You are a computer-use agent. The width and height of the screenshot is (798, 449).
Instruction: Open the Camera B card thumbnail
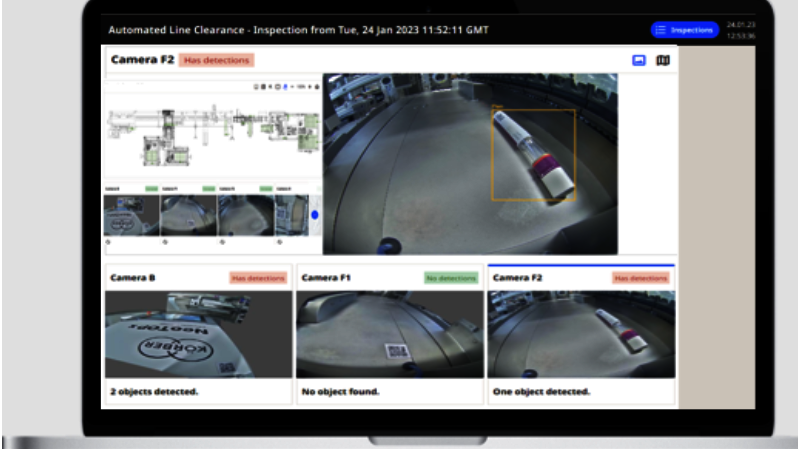(198, 334)
